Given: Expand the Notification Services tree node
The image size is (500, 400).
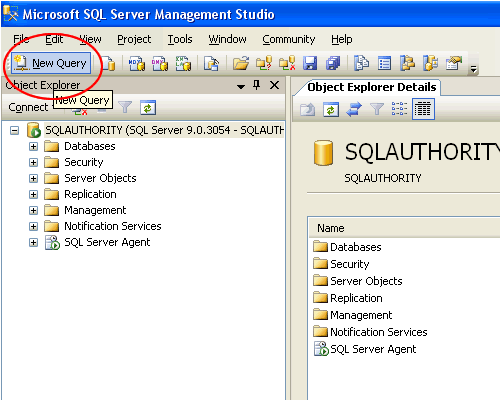Looking at the screenshot, I should pos(33,226).
